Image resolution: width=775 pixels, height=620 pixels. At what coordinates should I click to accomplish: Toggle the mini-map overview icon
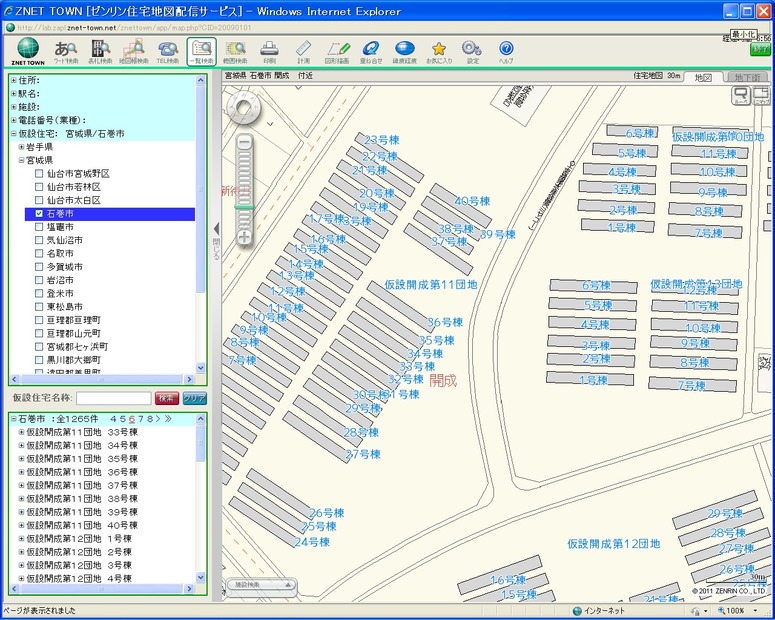pos(761,95)
